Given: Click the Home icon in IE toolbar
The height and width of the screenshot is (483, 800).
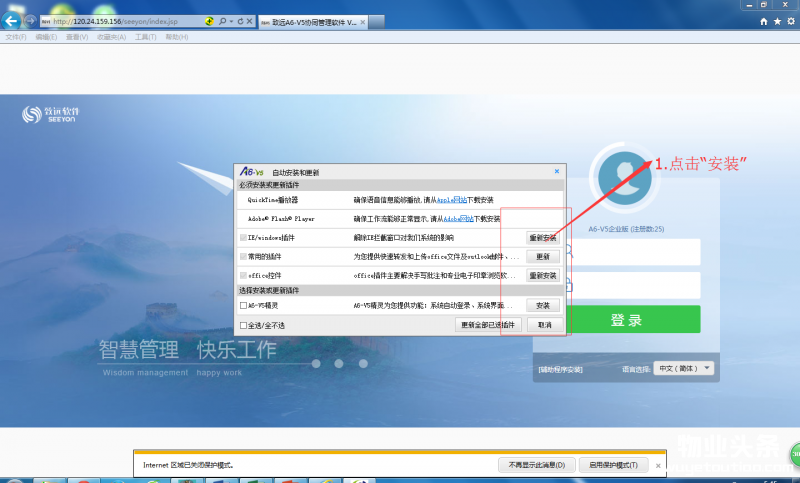Looking at the screenshot, I should pyautogui.click(x=763, y=21).
